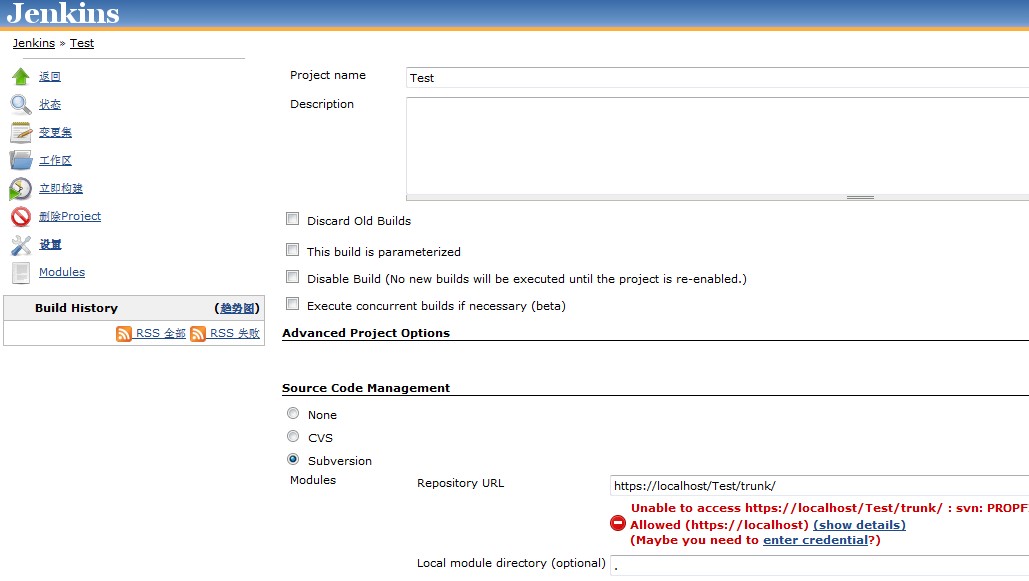Click the Description text area
1029x581 pixels.
click(x=717, y=146)
